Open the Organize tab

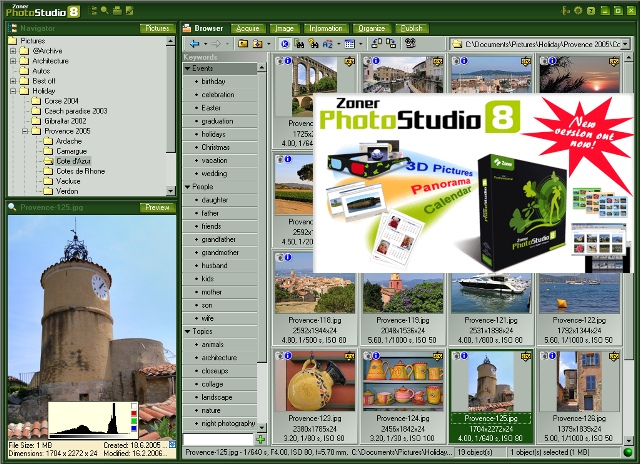point(371,28)
